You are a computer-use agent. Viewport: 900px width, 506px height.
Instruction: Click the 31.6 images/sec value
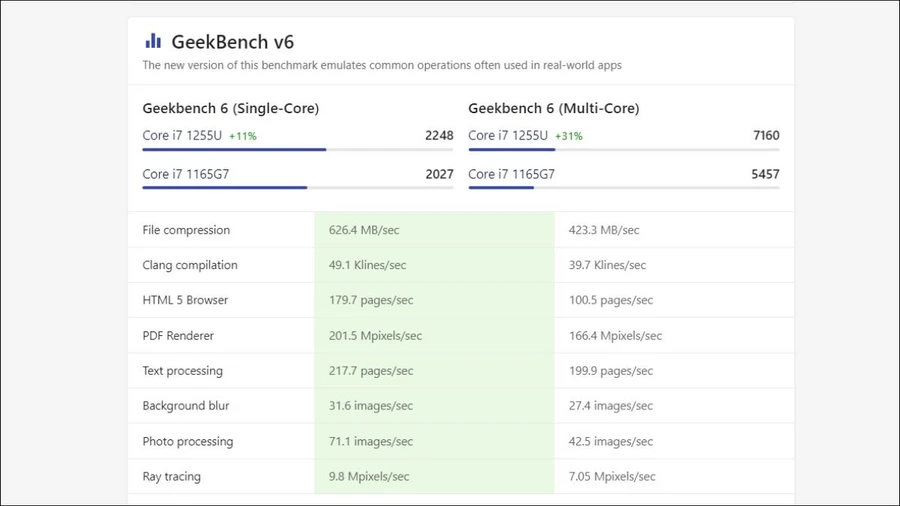(371, 406)
